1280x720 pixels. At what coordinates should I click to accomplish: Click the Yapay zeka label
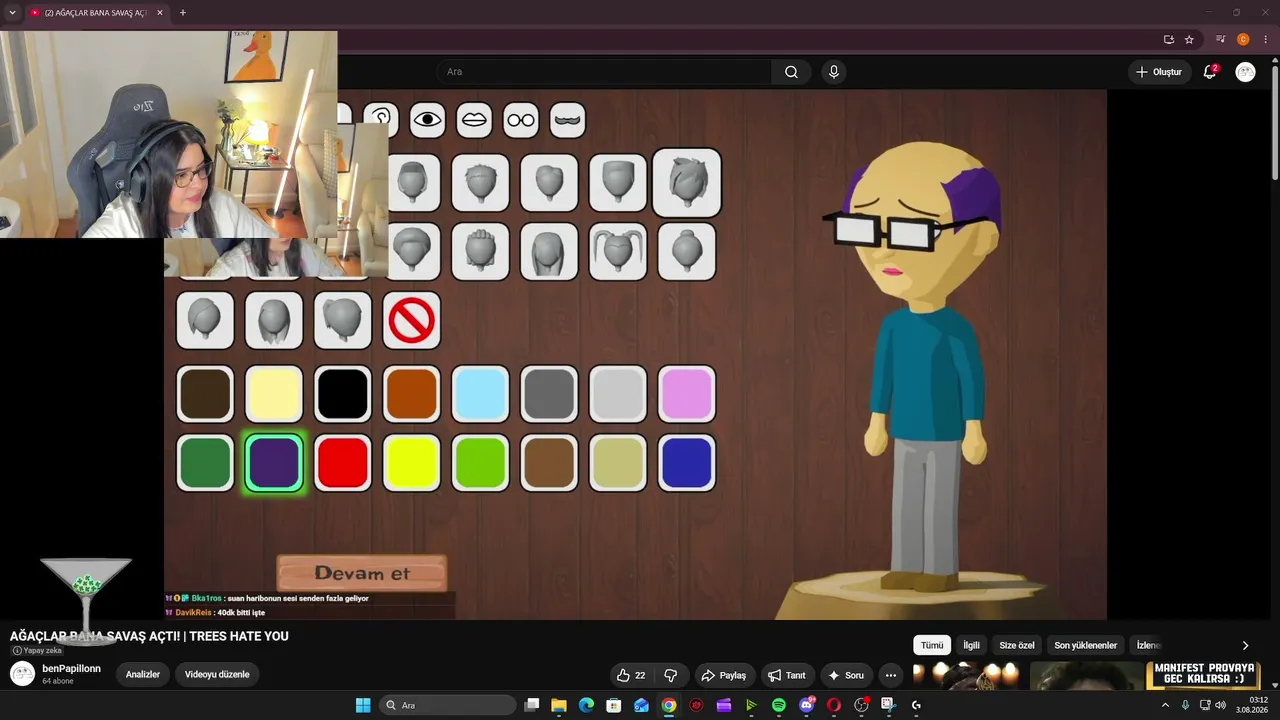[37, 650]
